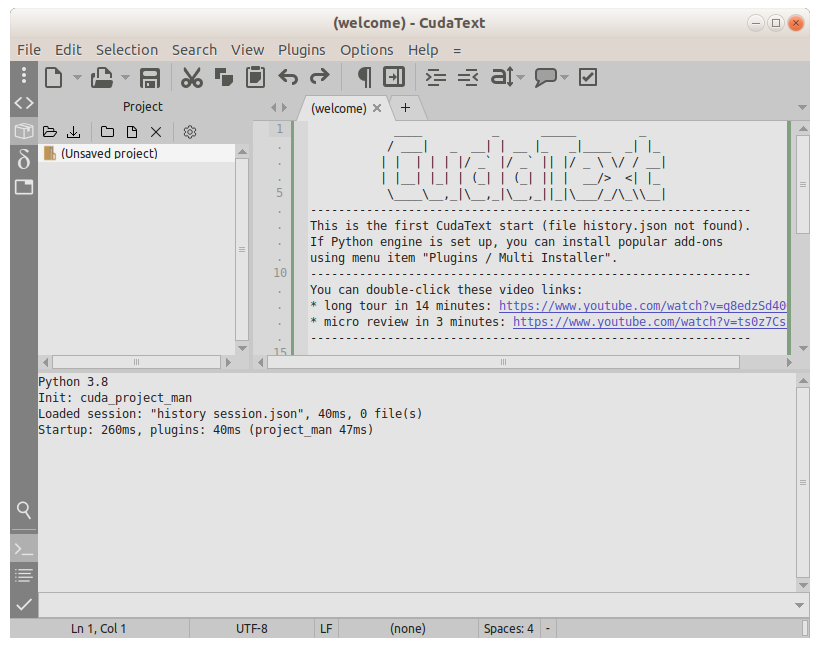Screen dimensions: 820x648
Task: Click the Sort lines icon
Action: [x=502, y=77]
